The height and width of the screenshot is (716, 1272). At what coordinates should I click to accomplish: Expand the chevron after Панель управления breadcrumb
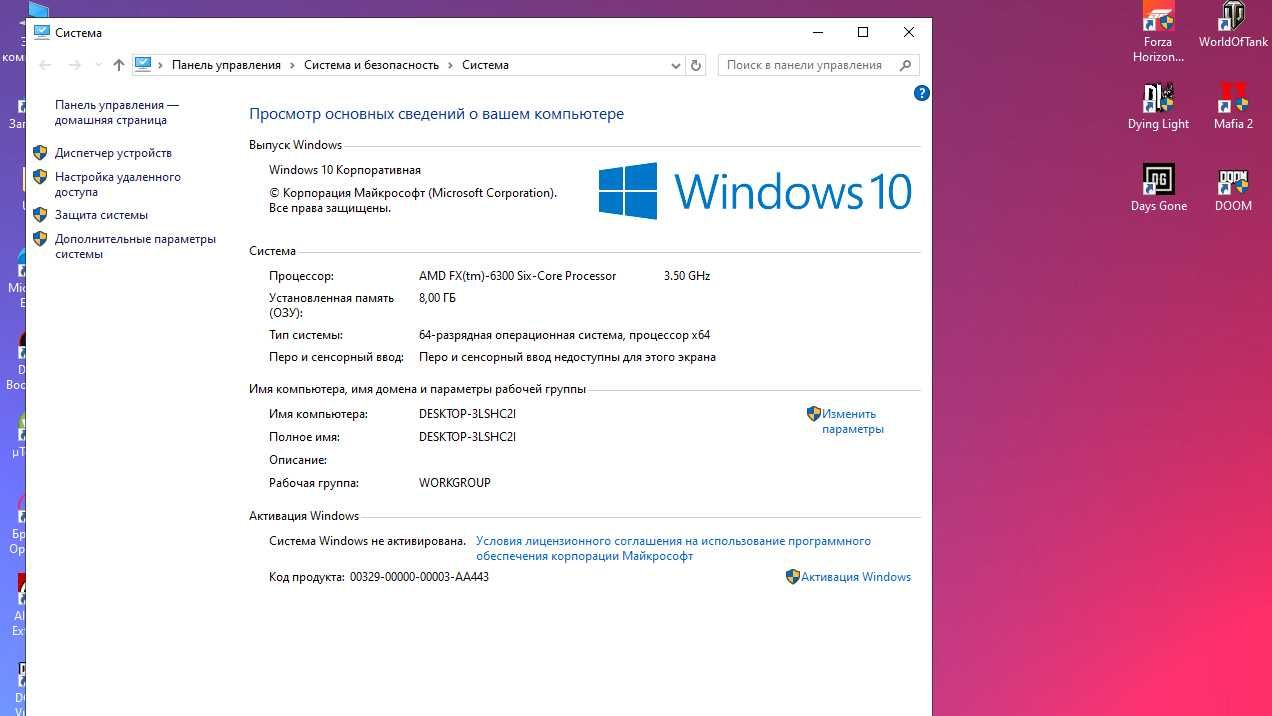click(293, 65)
